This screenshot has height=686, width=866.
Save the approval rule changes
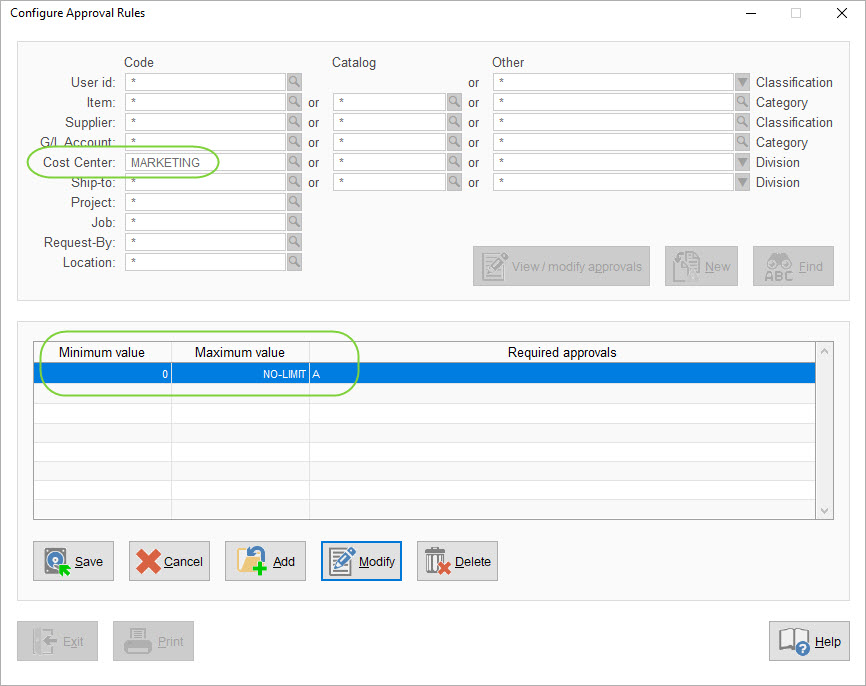click(73, 561)
